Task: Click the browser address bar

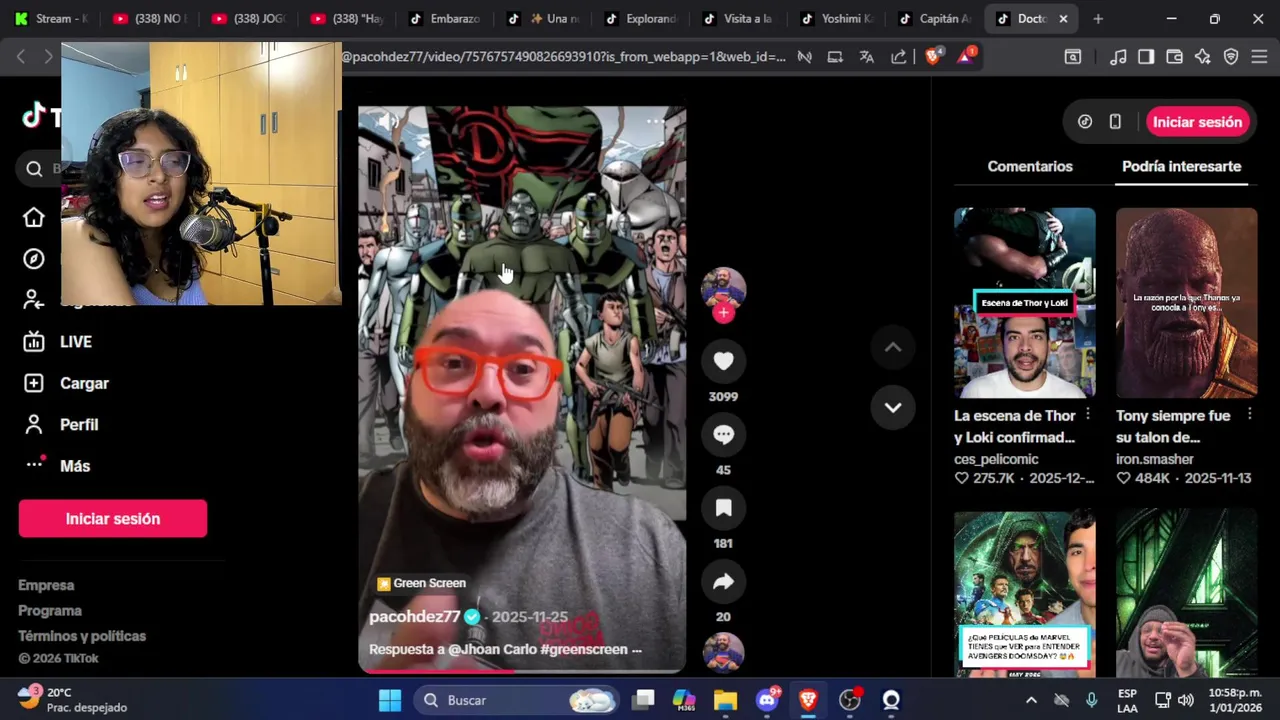Action: tap(565, 57)
